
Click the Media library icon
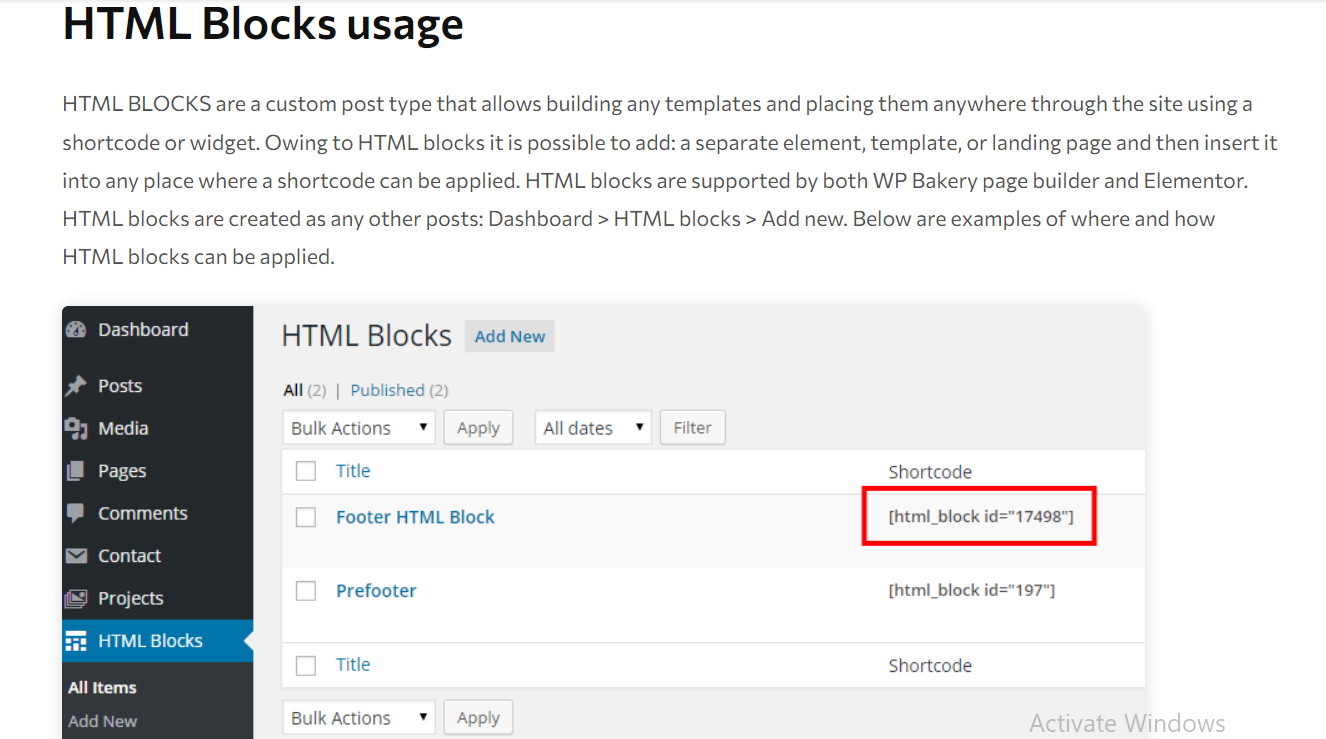point(76,428)
